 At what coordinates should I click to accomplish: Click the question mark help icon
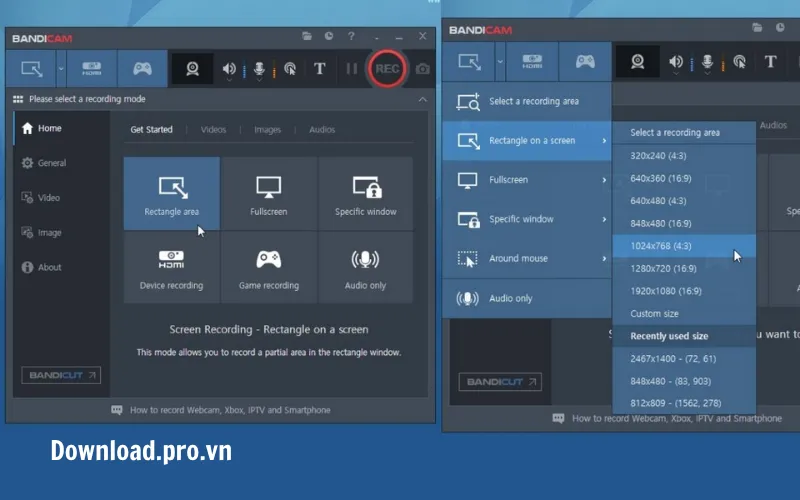(x=351, y=36)
